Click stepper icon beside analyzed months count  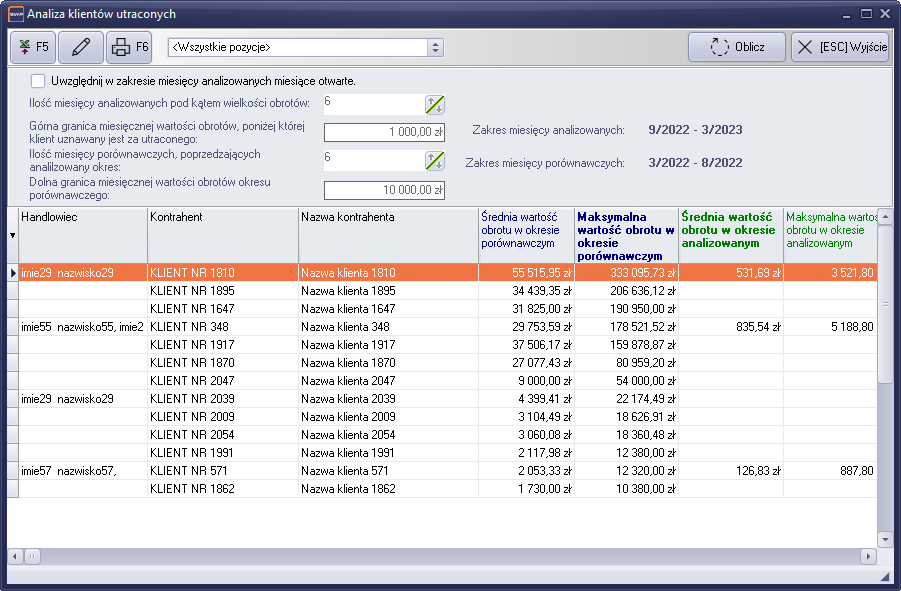tap(434, 104)
